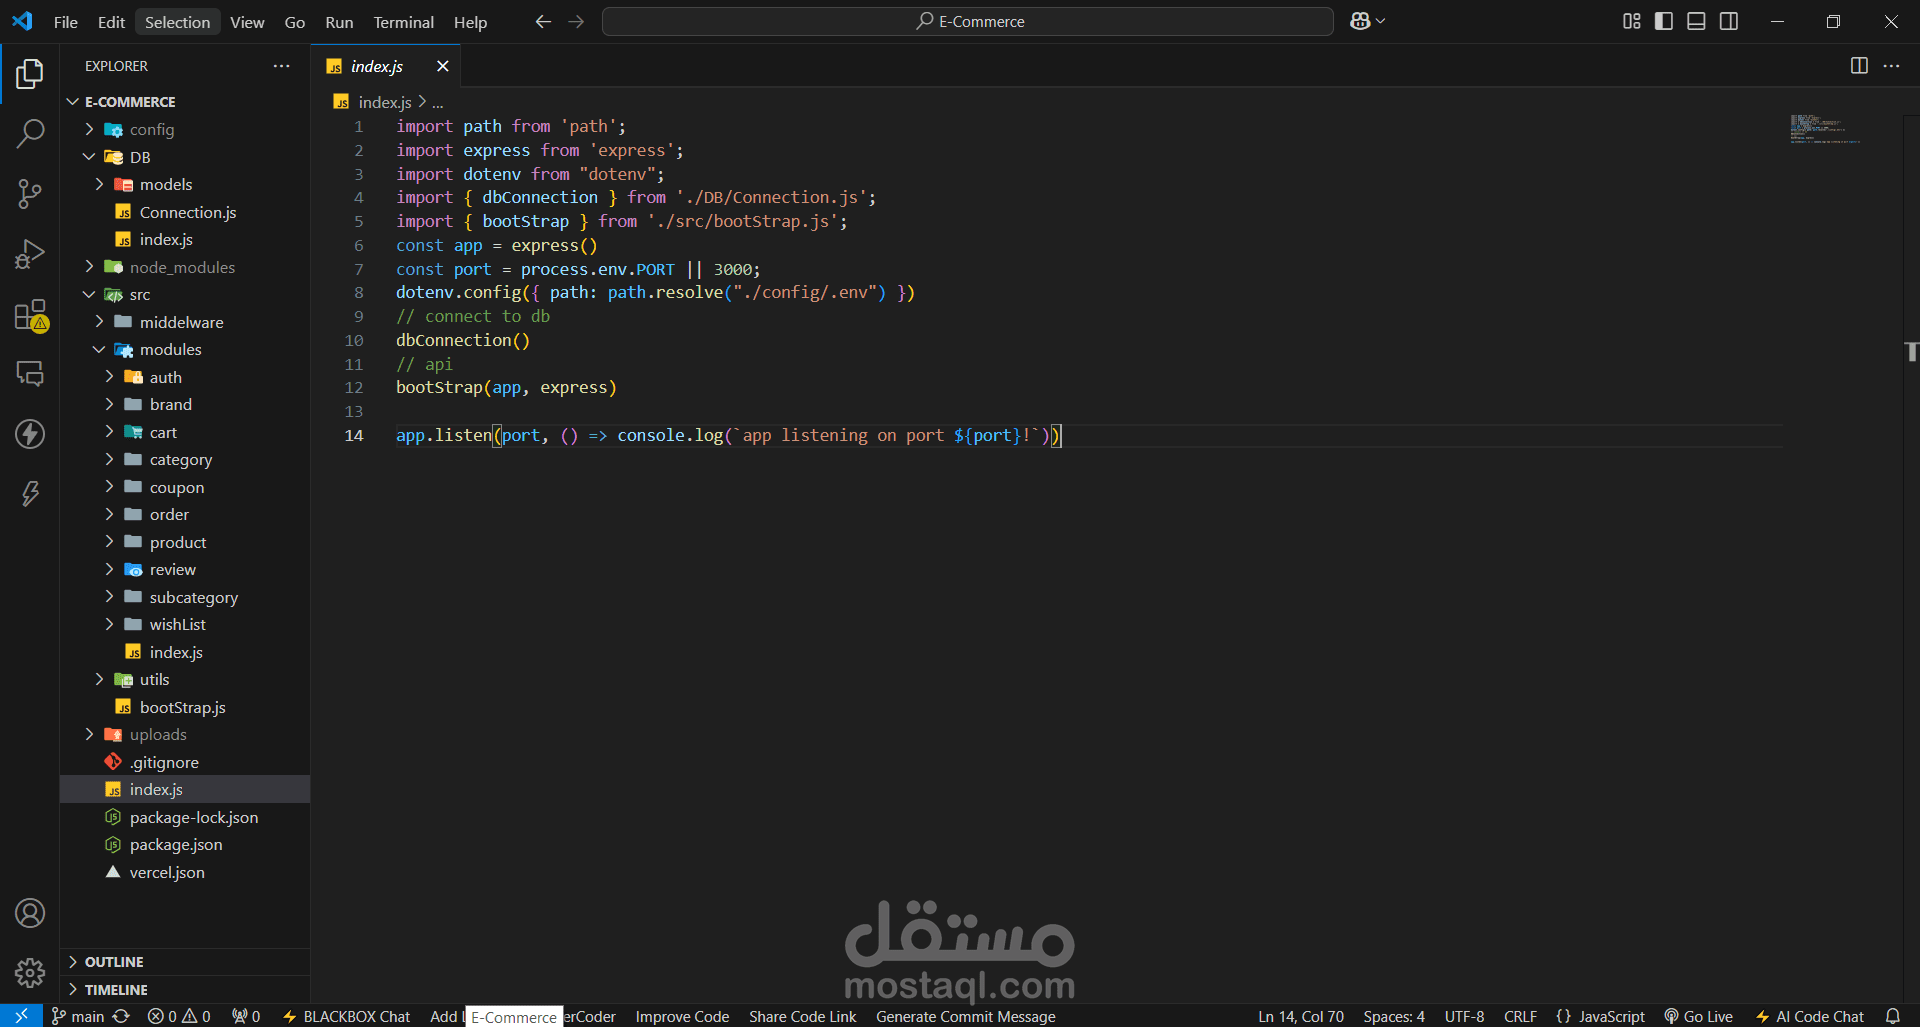Synchronize changes icon next to main branch
Image resolution: width=1920 pixels, height=1027 pixels.
click(121, 1016)
